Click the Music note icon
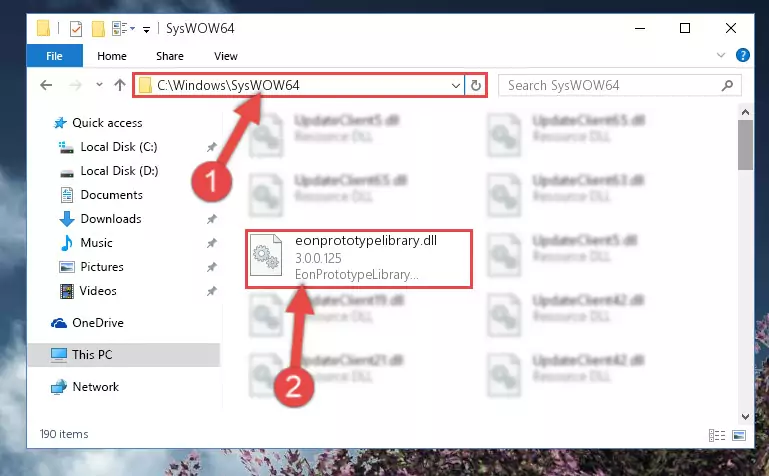 click(66, 243)
